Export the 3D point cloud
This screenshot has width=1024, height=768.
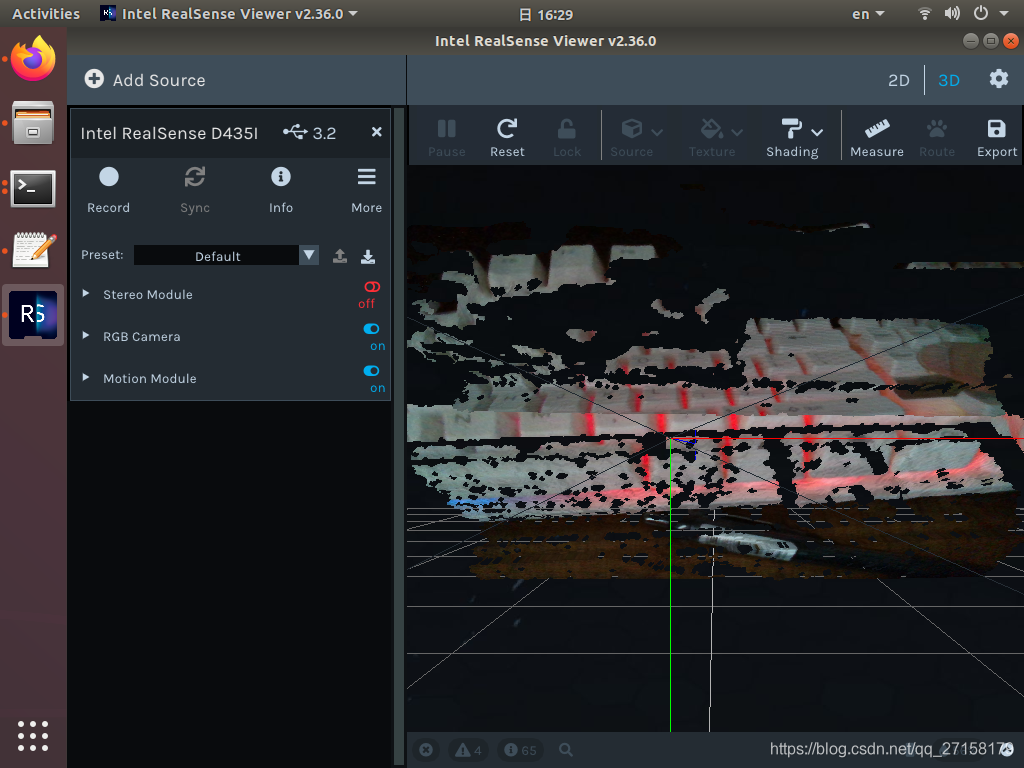coord(997,137)
